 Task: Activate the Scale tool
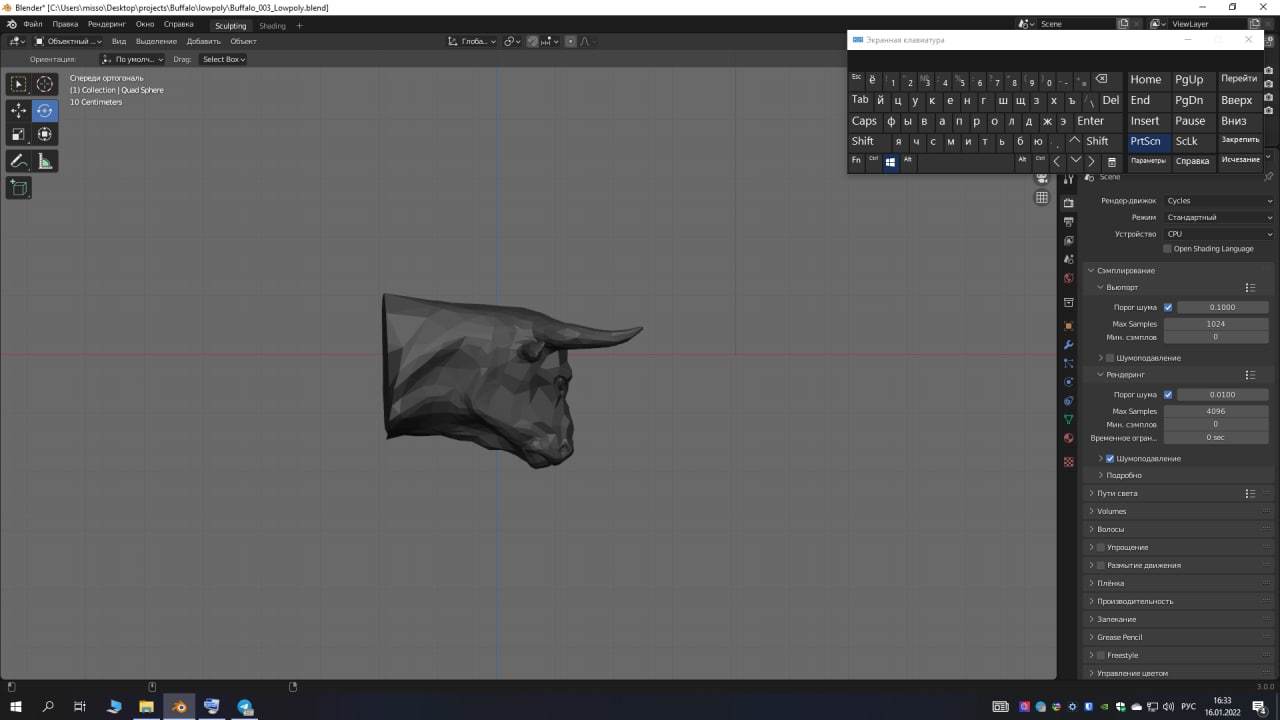19,134
